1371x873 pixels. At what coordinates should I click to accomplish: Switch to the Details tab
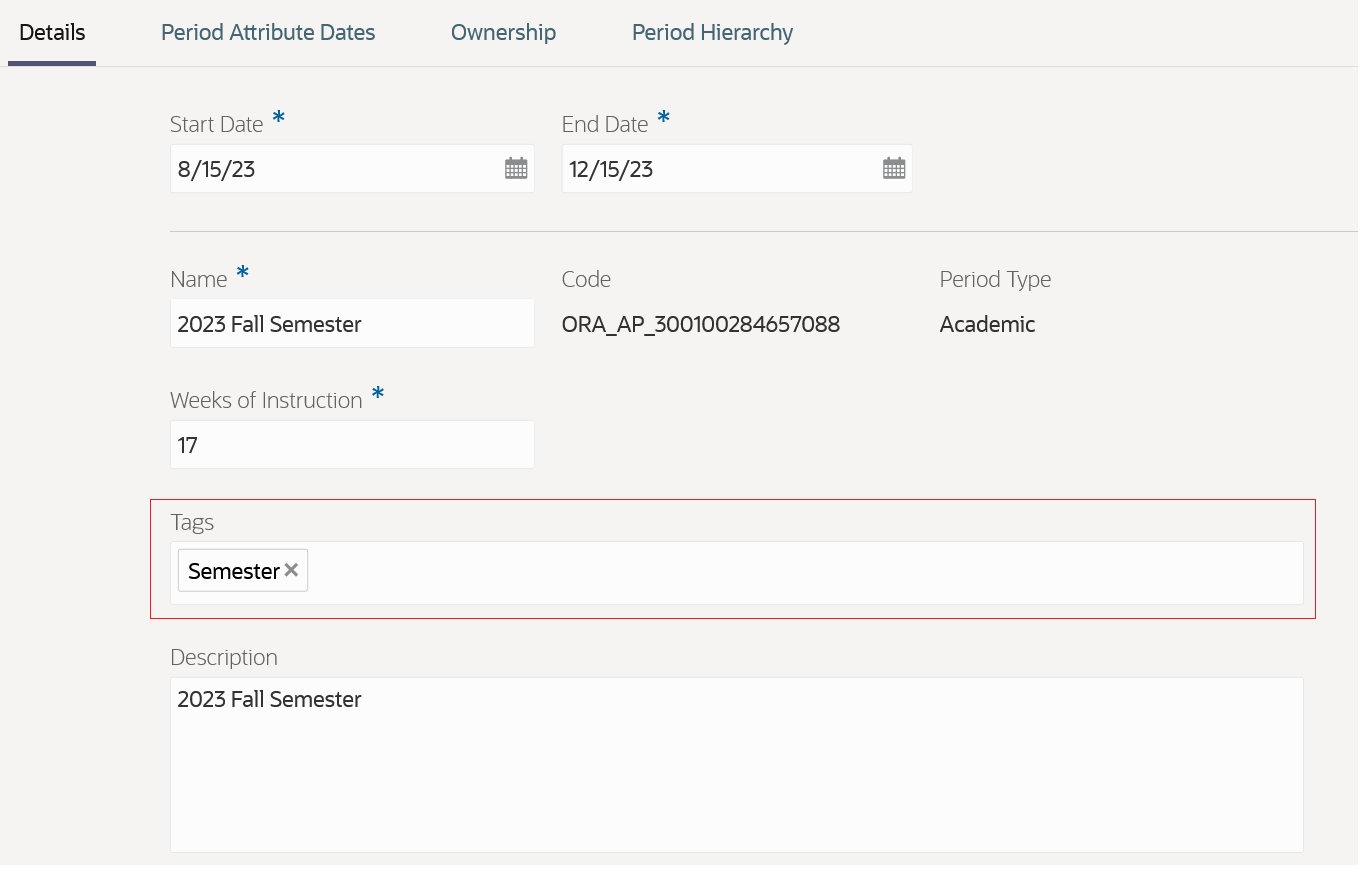click(52, 32)
